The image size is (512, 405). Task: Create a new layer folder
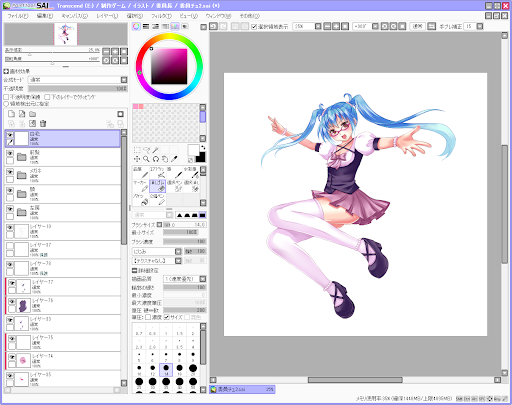point(32,114)
